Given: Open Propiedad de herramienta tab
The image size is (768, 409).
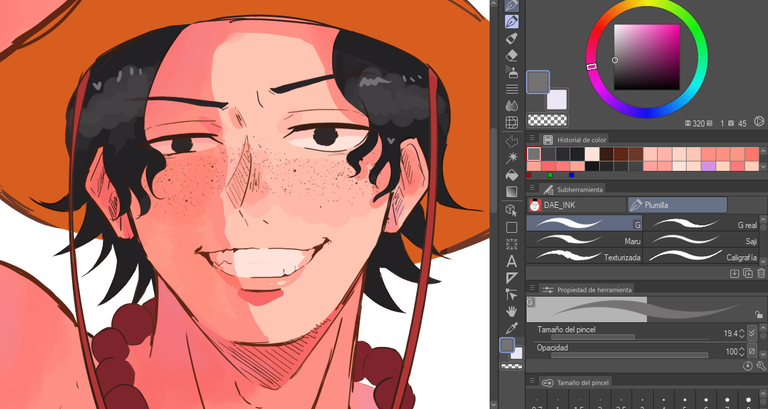Looking at the screenshot, I should pos(586,289).
